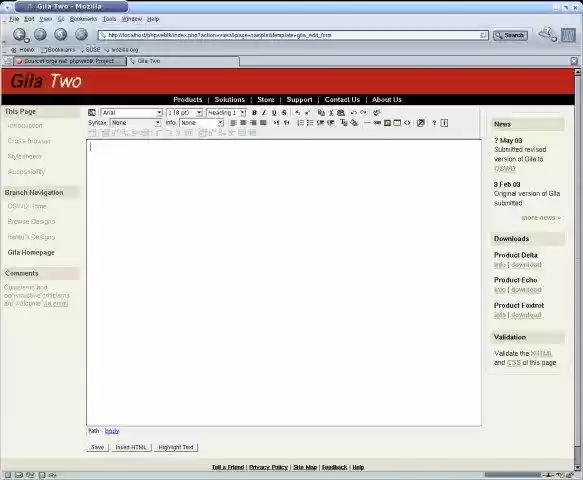Open the Contact Us navigation link

[x=342, y=100]
